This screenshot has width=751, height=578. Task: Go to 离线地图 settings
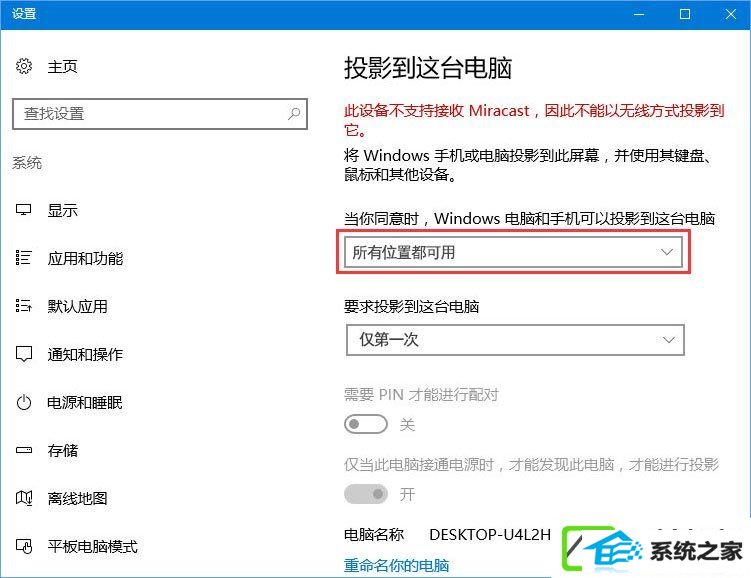[x=77, y=499]
